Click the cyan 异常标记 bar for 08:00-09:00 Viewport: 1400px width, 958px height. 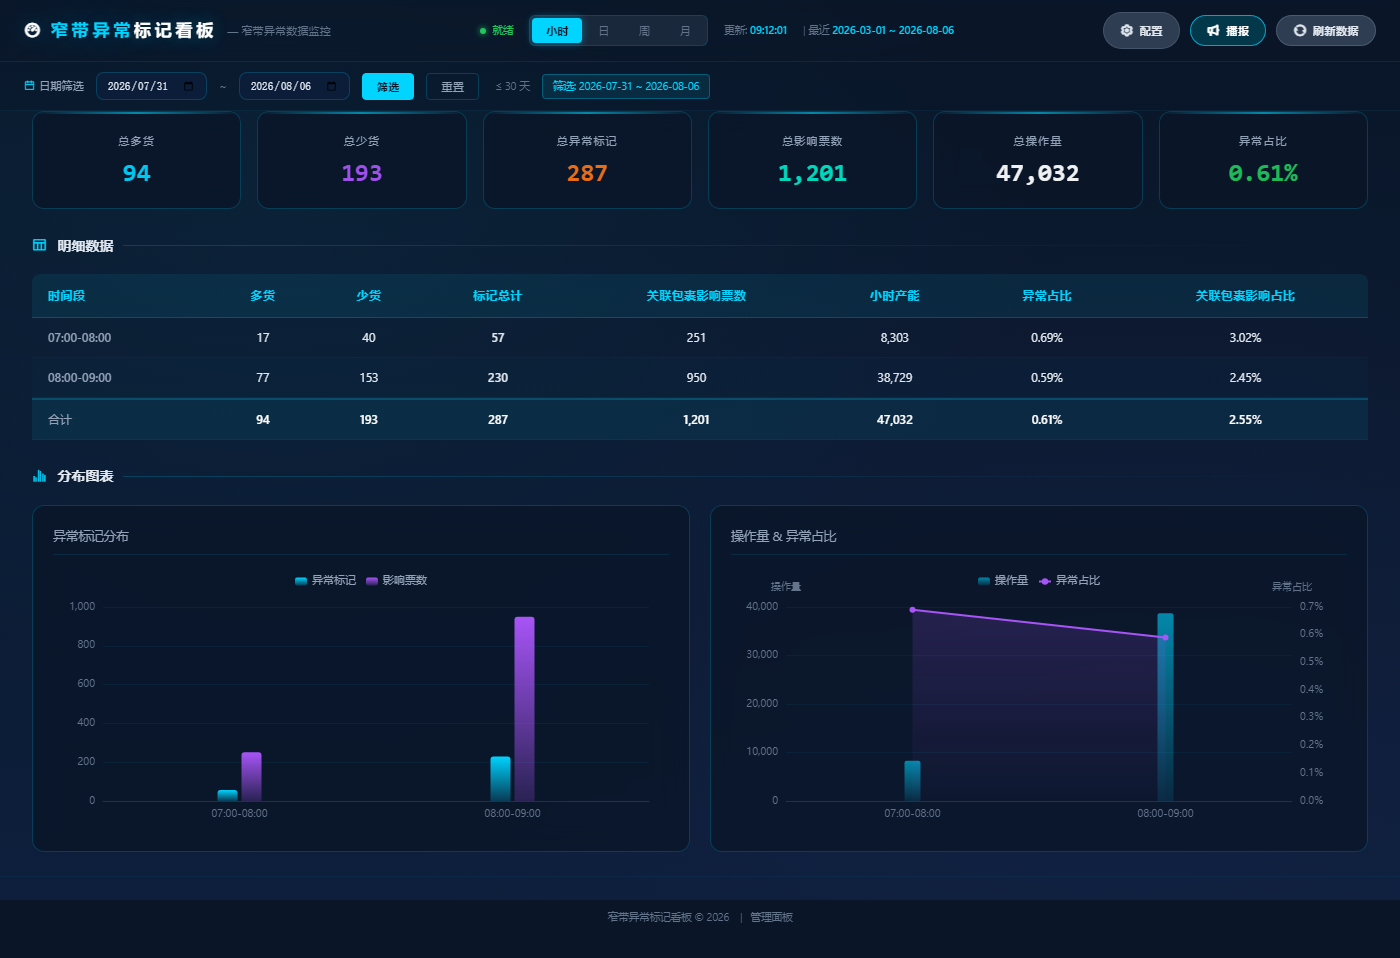point(500,779)
